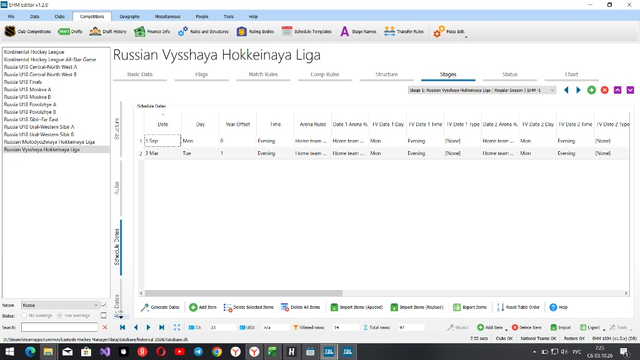Viewport: 640px width, 360px height.
Task: Clear search with red X
Action: [105, 327]
